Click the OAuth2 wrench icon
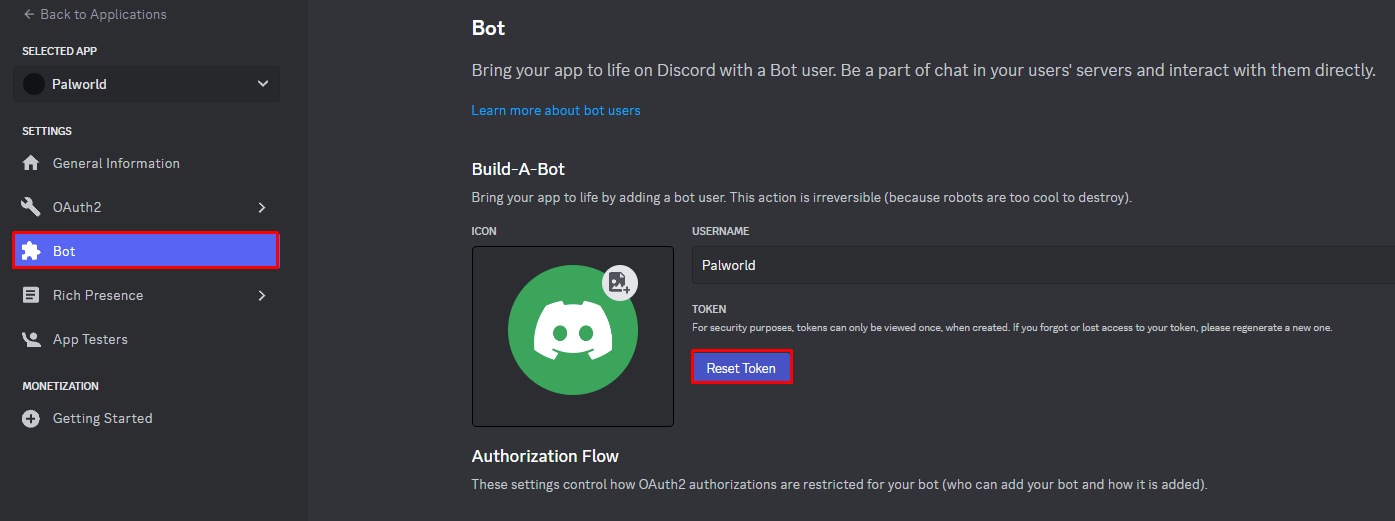The width and height of the screenshot is (1395, 521). [32, 207]
